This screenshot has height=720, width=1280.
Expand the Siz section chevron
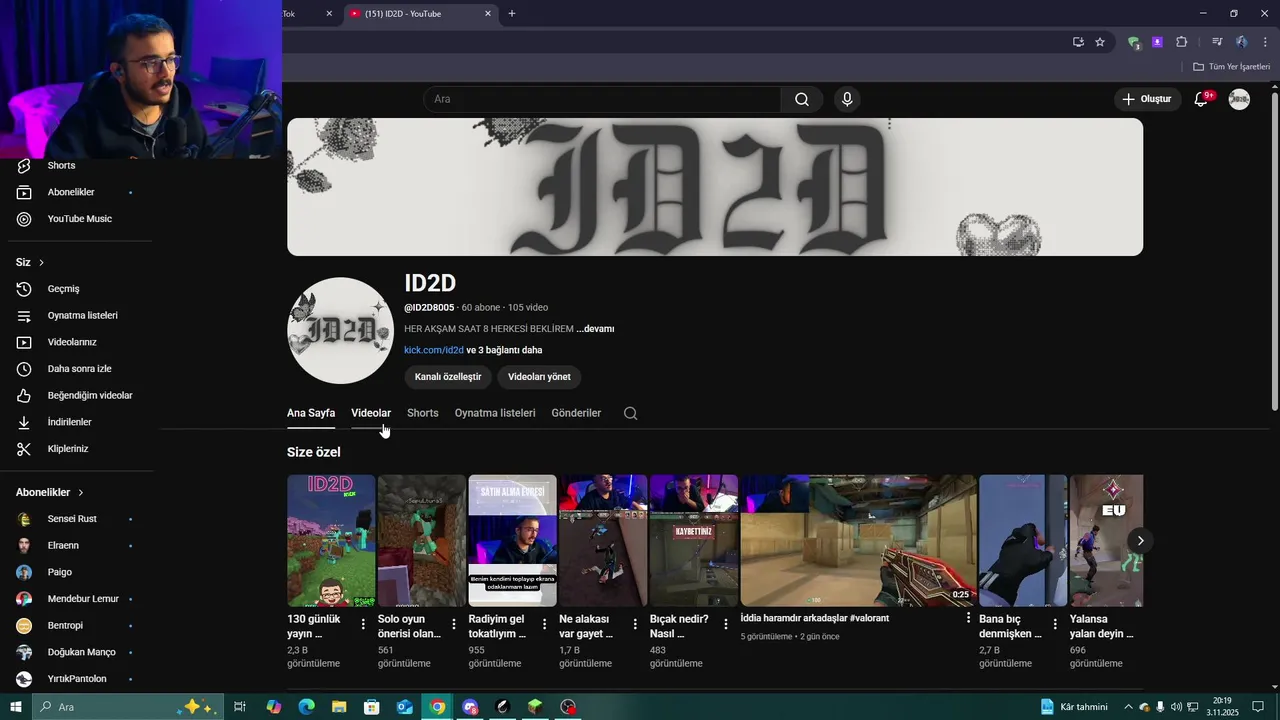click(41, 263)
